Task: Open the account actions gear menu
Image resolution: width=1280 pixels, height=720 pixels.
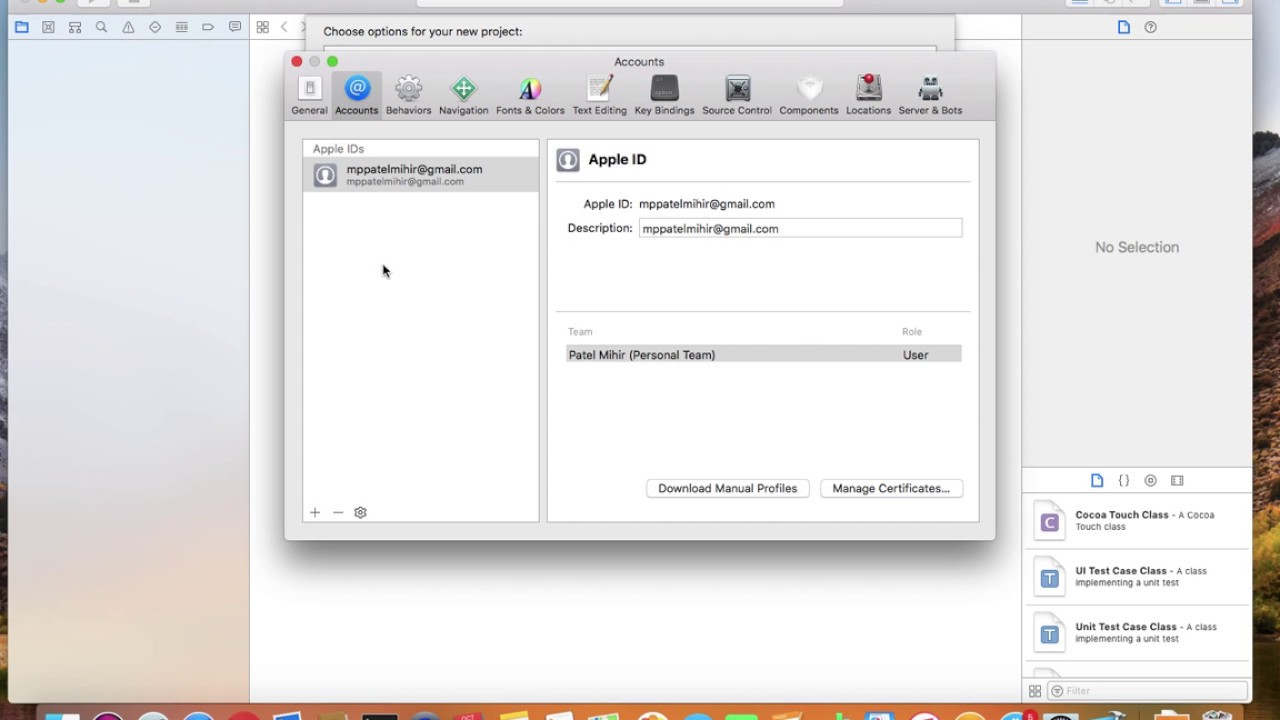Action: pos(361,512)
